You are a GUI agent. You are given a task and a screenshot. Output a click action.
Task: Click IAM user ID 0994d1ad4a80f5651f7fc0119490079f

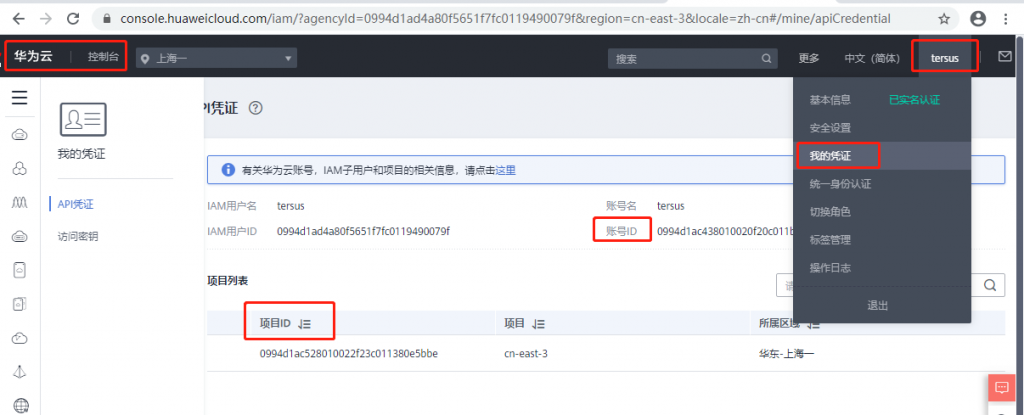[363, 231]
